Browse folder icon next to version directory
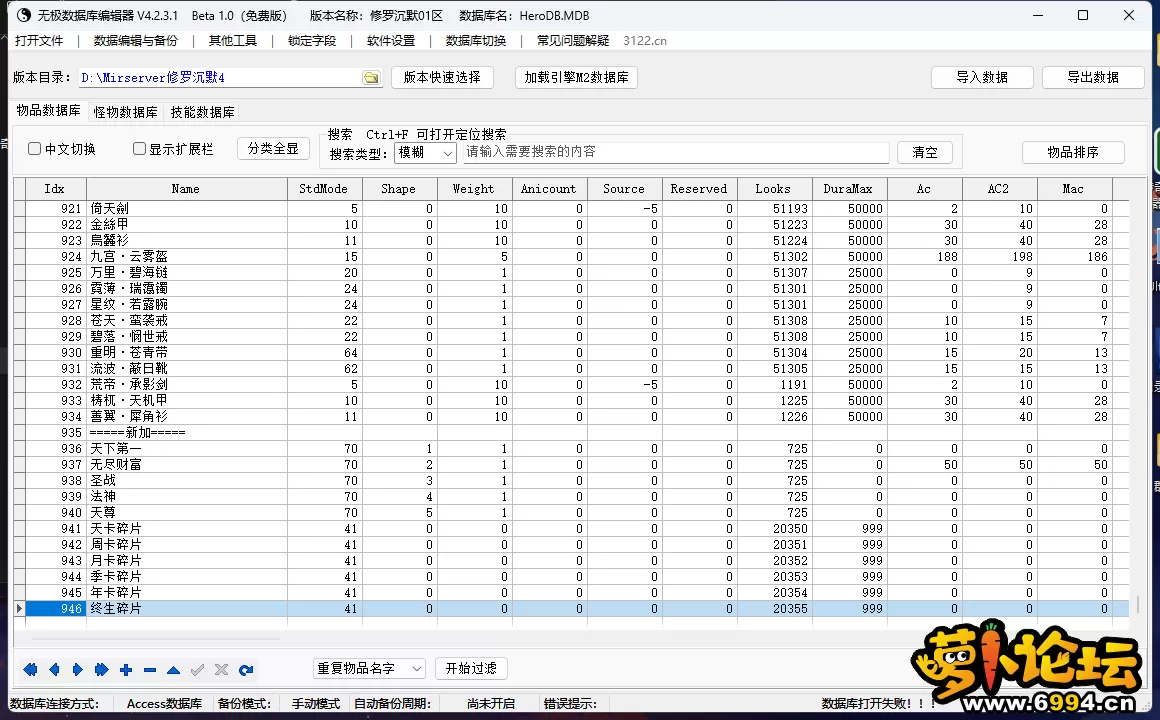 coord(371,78)
